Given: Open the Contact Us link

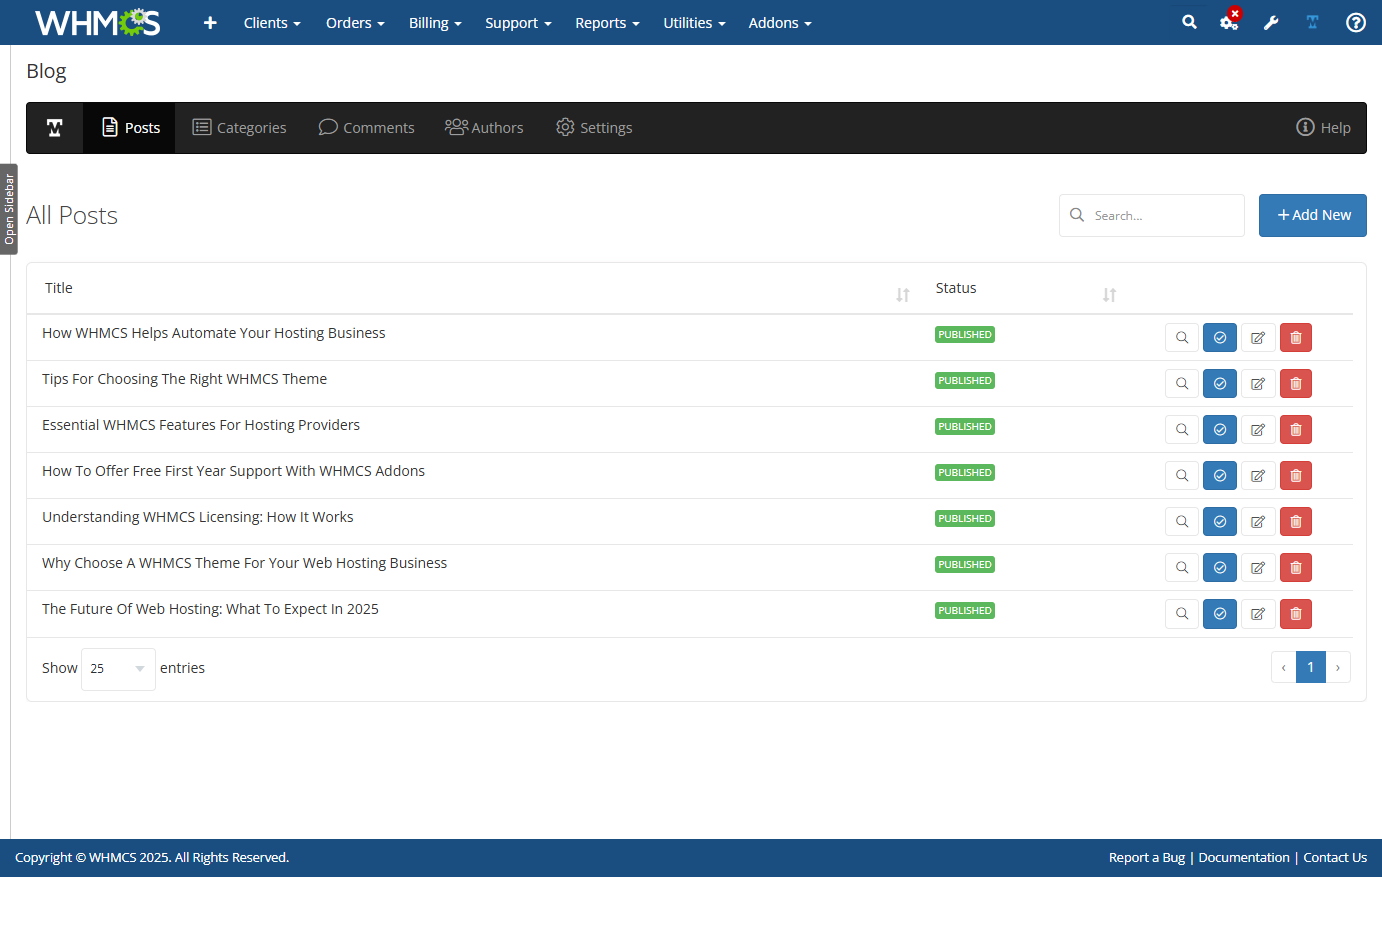Looking at the screenshot, I should [x=1335, y=858].
